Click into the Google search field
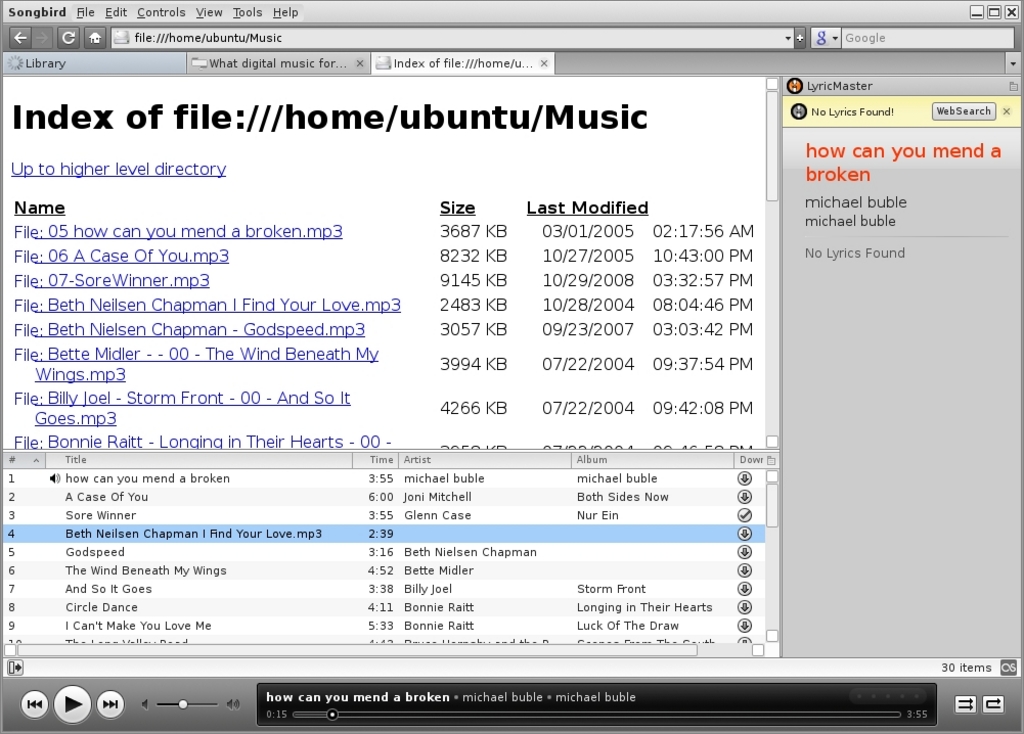The height and width of the screenshot is (734, 1024). [927, 38]
